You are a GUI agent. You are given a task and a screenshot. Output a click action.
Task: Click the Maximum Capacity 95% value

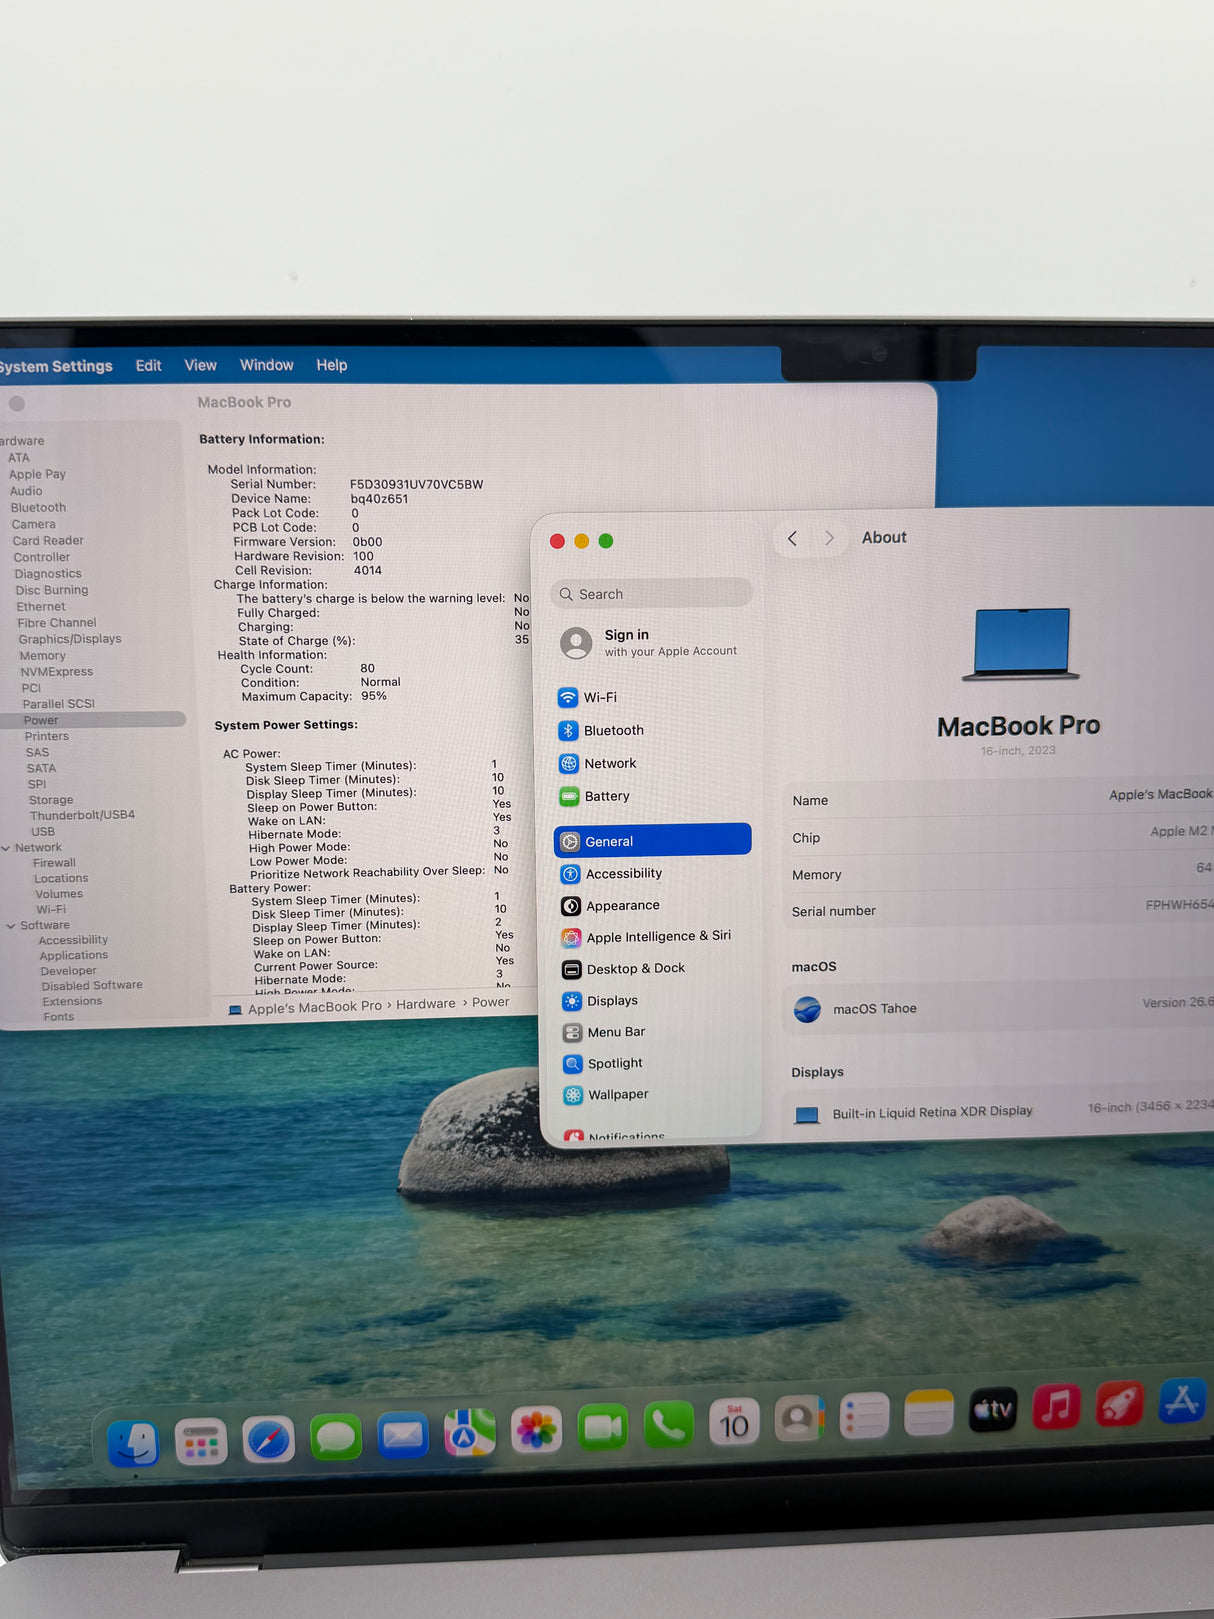tap(374, 696)
